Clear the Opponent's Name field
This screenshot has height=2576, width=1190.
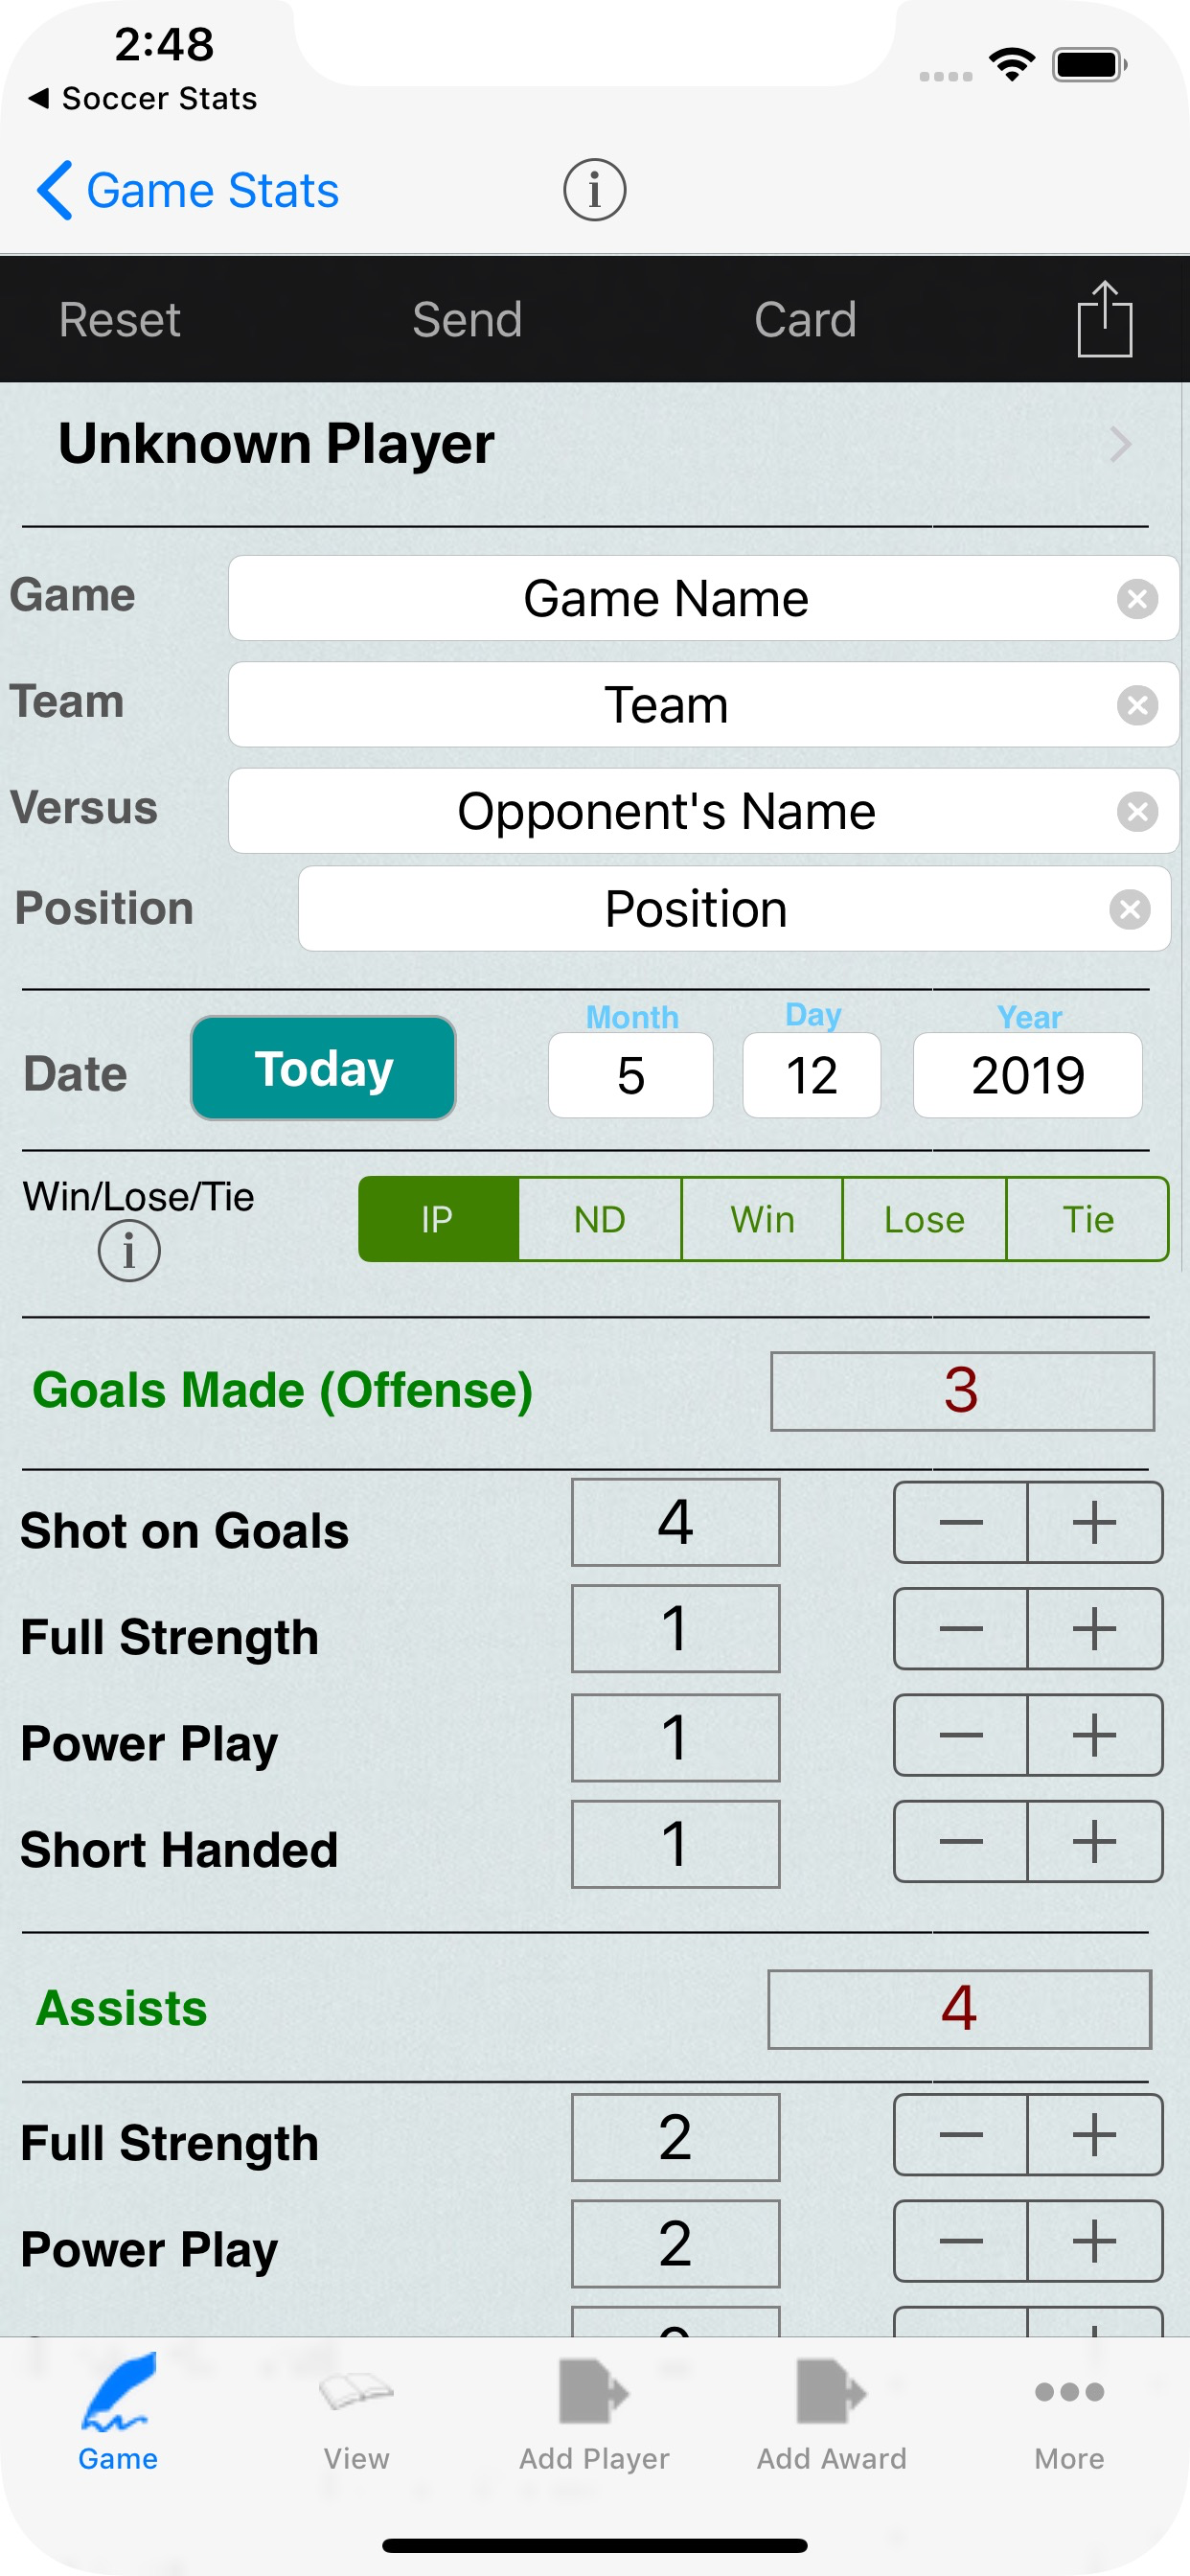pyautogui.click(x=1137, y=811)
